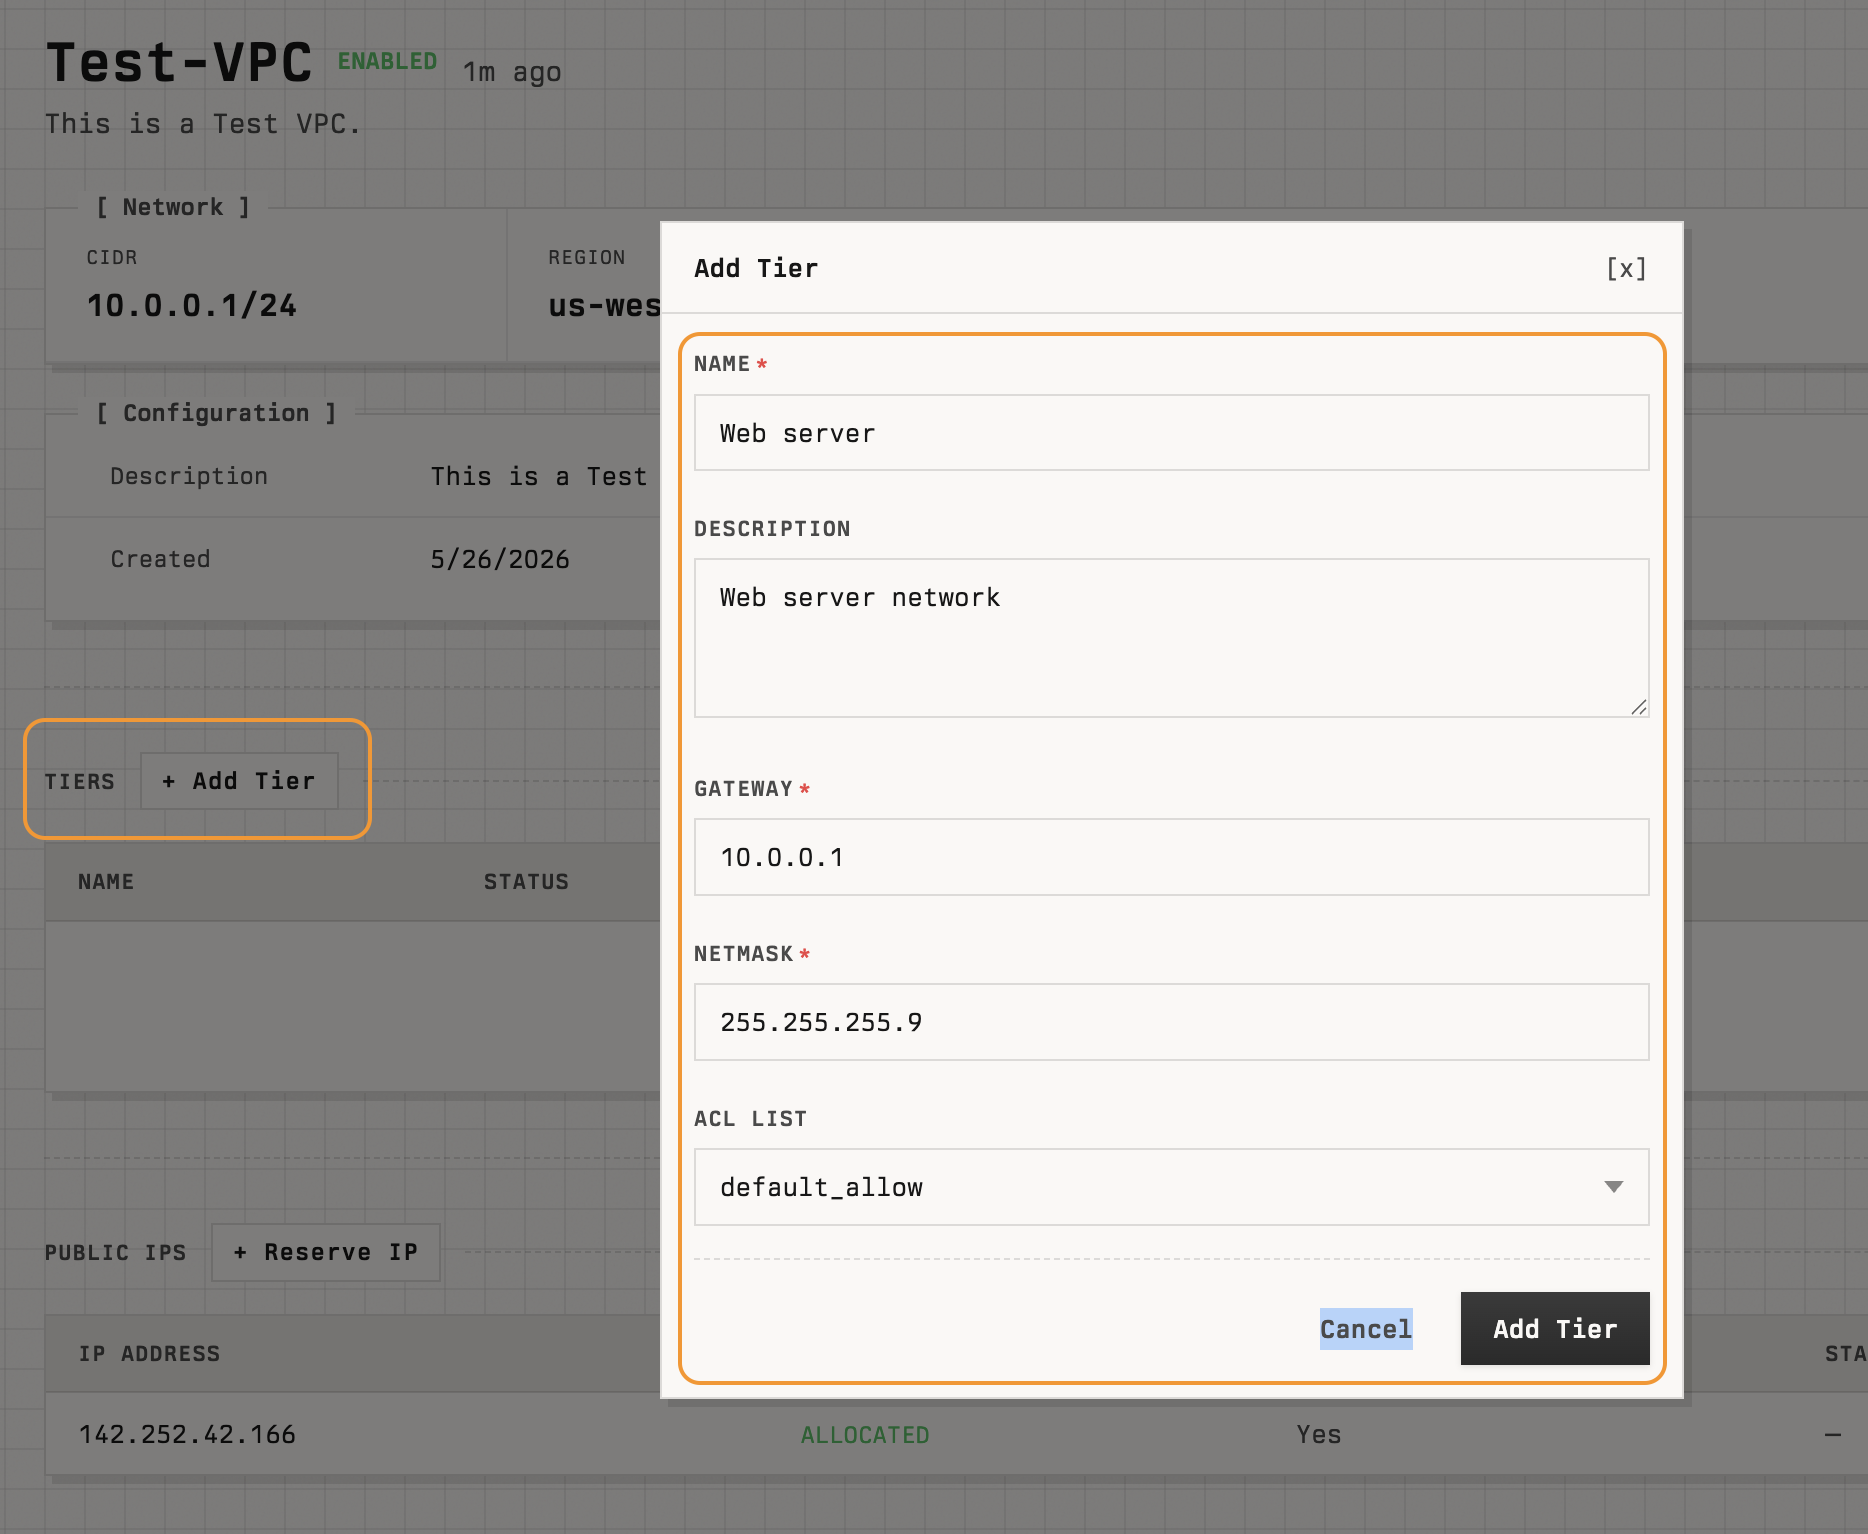
Task: Open the ACL List dropdown
Action: (x=1171, y=1187)
